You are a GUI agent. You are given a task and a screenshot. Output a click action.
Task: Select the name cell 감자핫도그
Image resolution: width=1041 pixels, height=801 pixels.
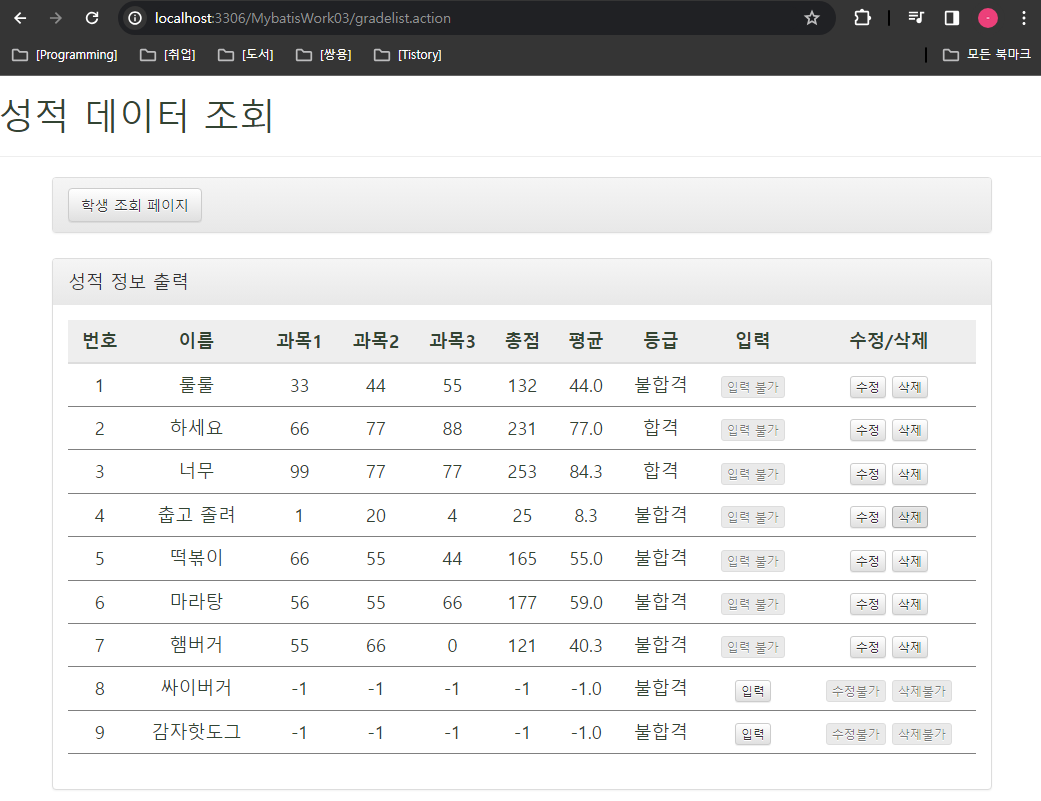(197, 731)
